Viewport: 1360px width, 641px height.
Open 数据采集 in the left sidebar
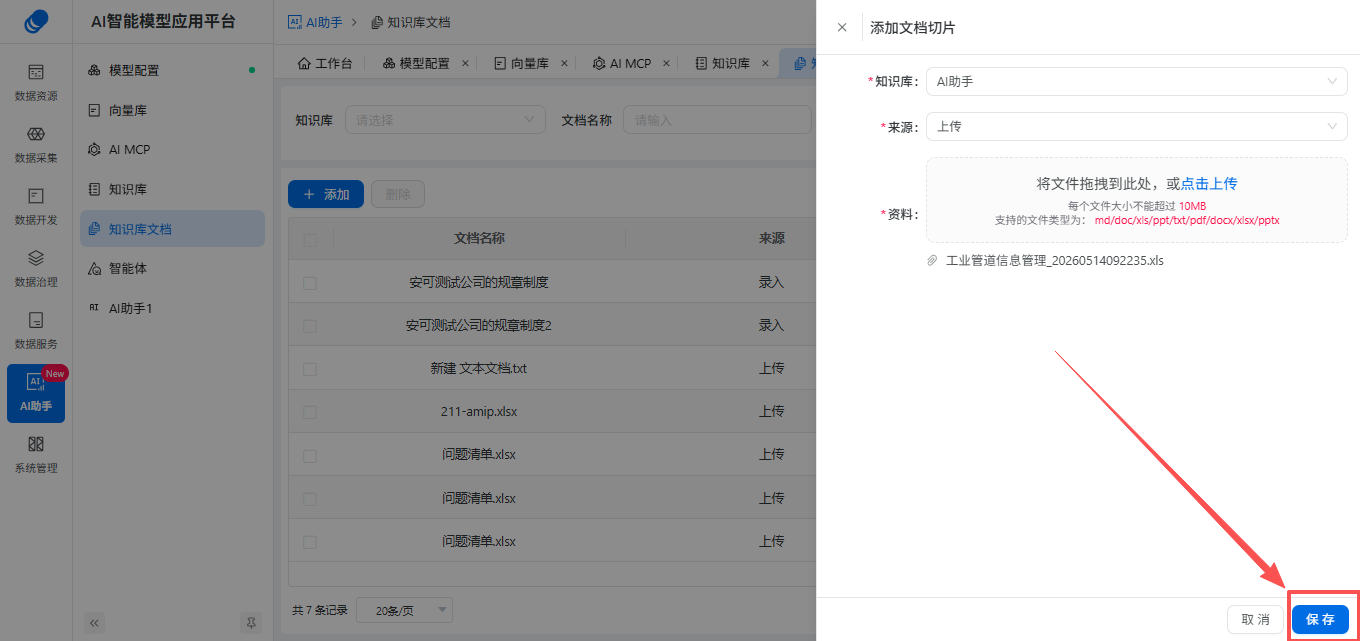36,145
